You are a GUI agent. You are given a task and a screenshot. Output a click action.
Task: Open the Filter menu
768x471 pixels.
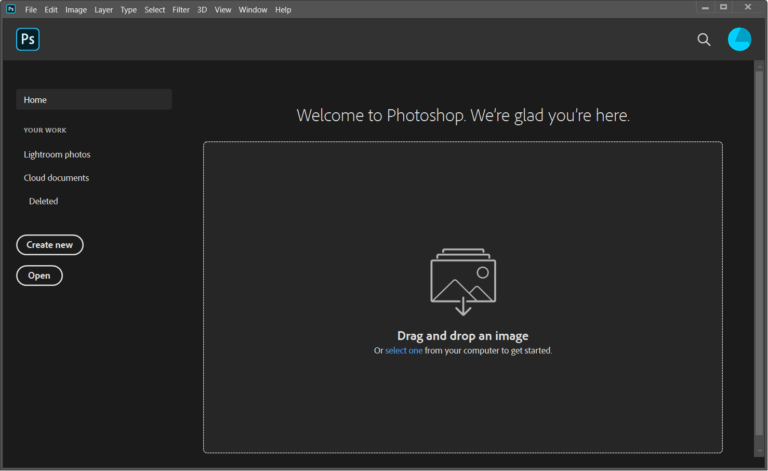(181, 10)
